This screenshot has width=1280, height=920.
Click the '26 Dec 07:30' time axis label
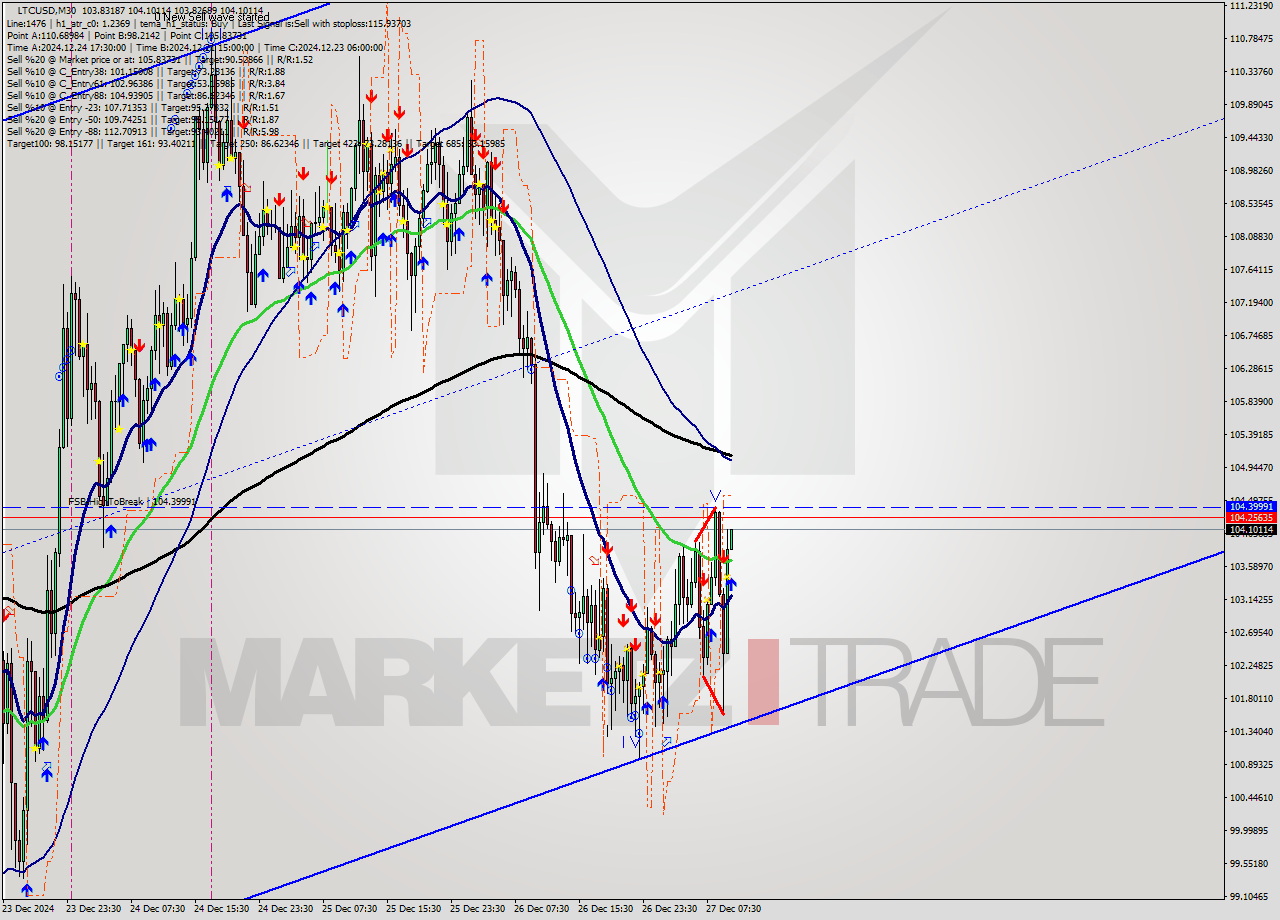[x=542, y=909]
